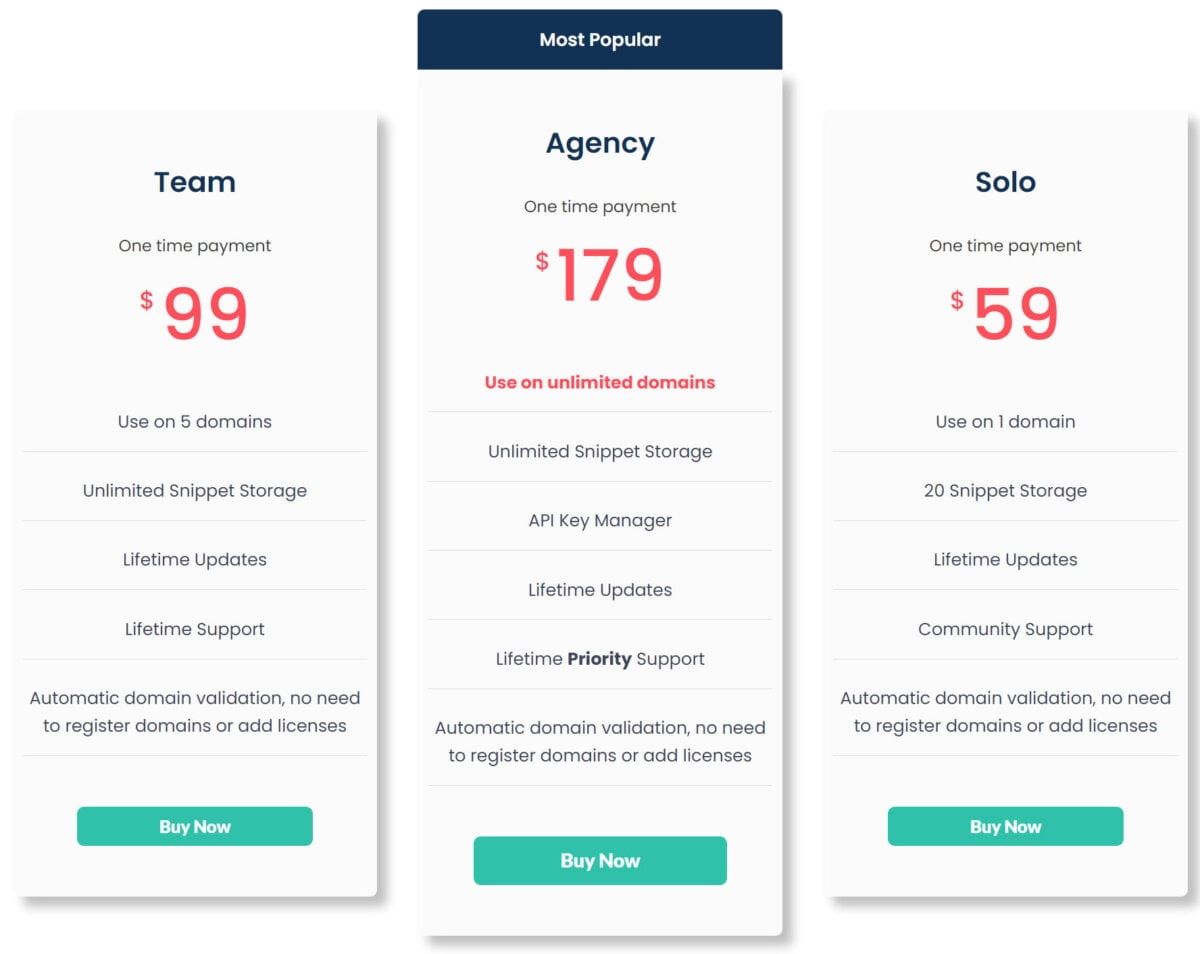Click the Team plan heading
1200x954 pixels.
point(195,182)
